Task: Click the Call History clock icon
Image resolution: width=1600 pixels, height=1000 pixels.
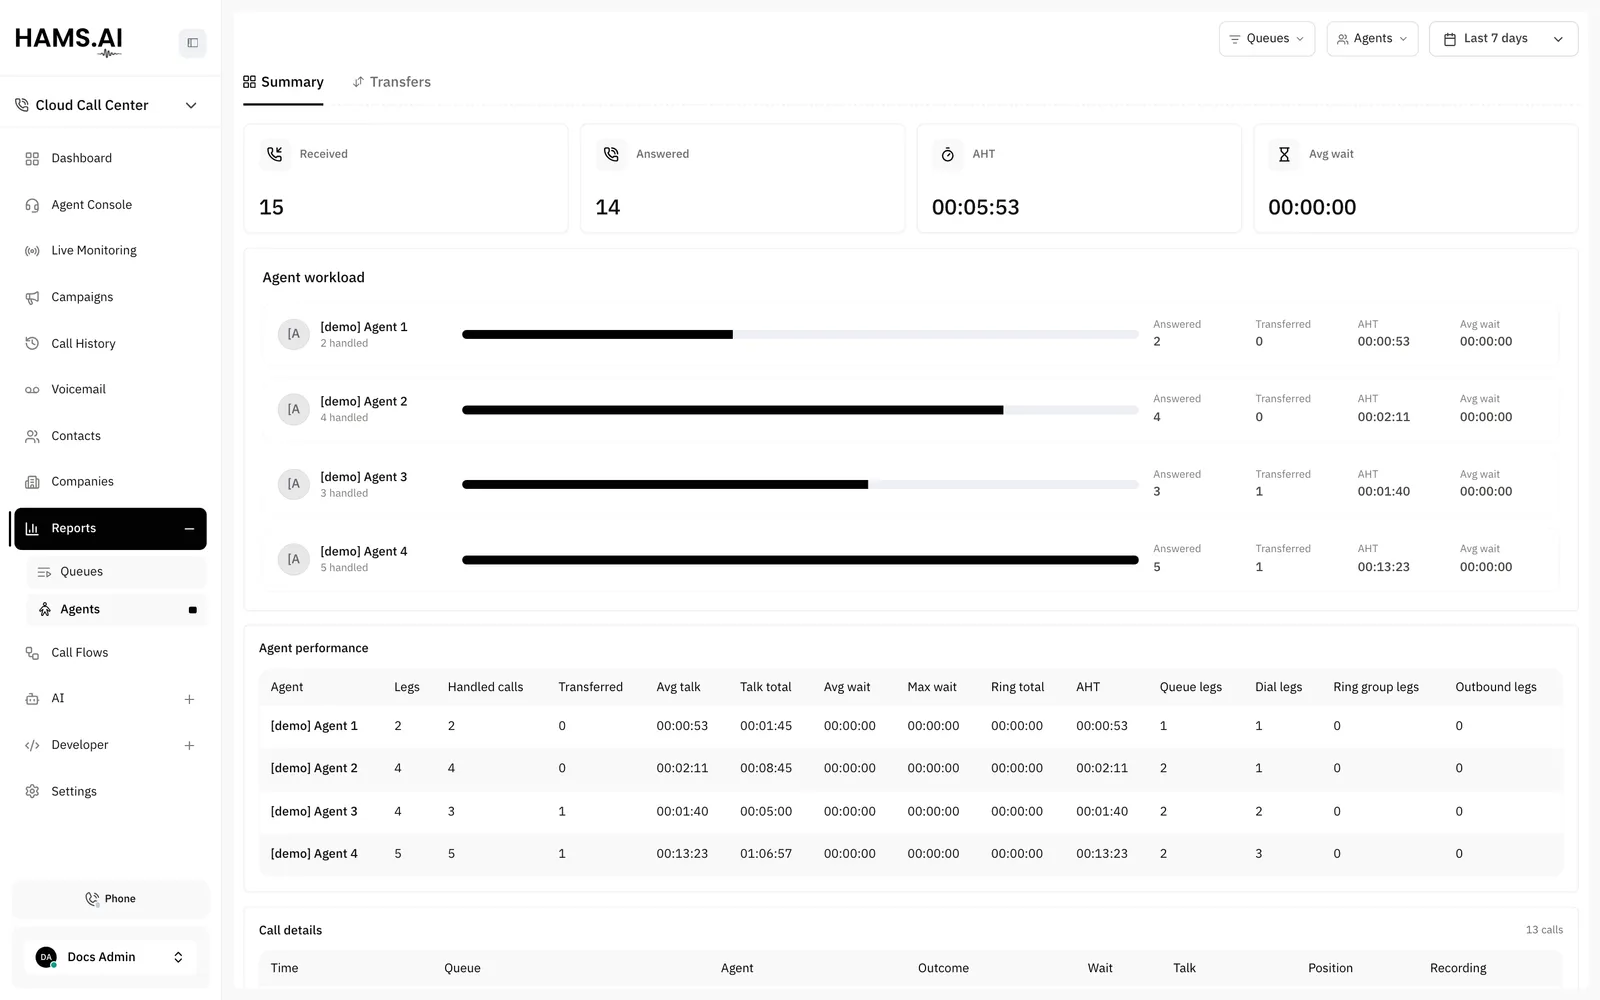Action: [32, 344]
